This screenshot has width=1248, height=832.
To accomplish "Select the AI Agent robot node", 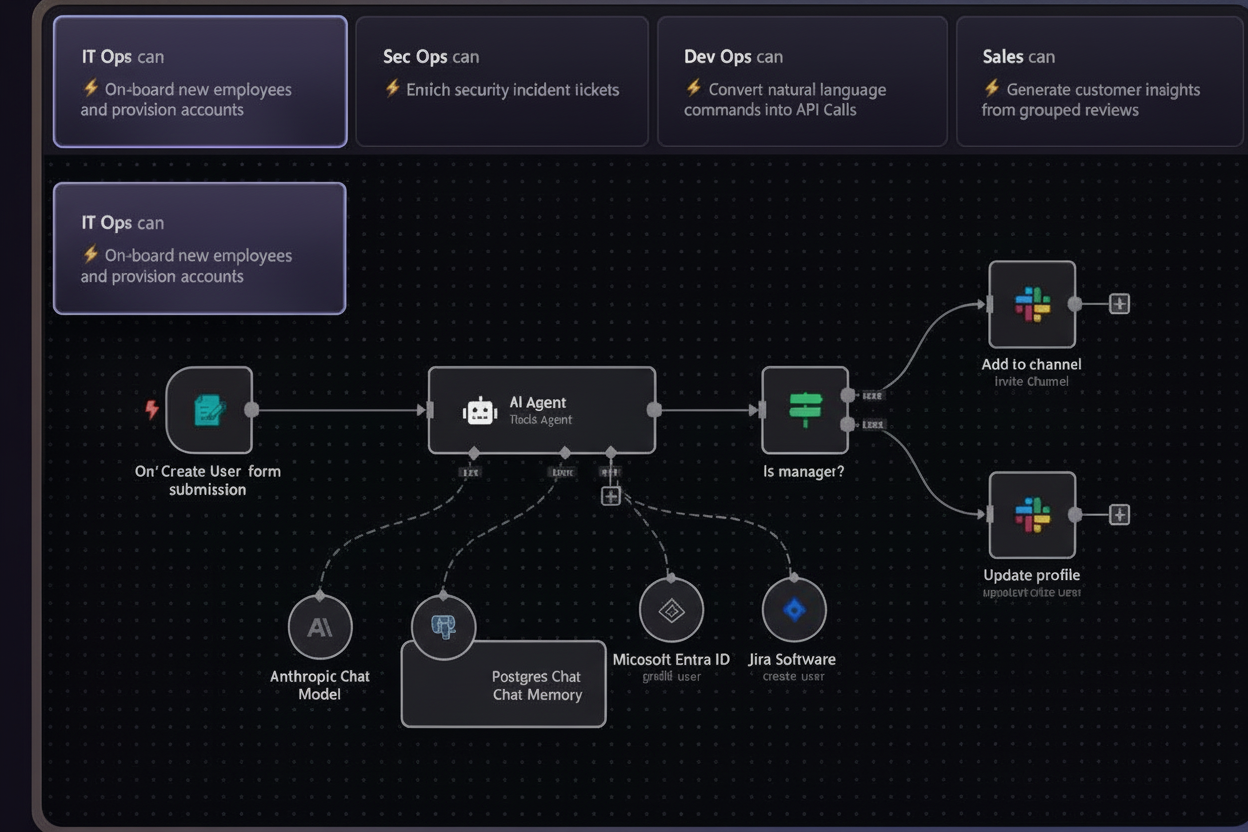I will (541, 410).
